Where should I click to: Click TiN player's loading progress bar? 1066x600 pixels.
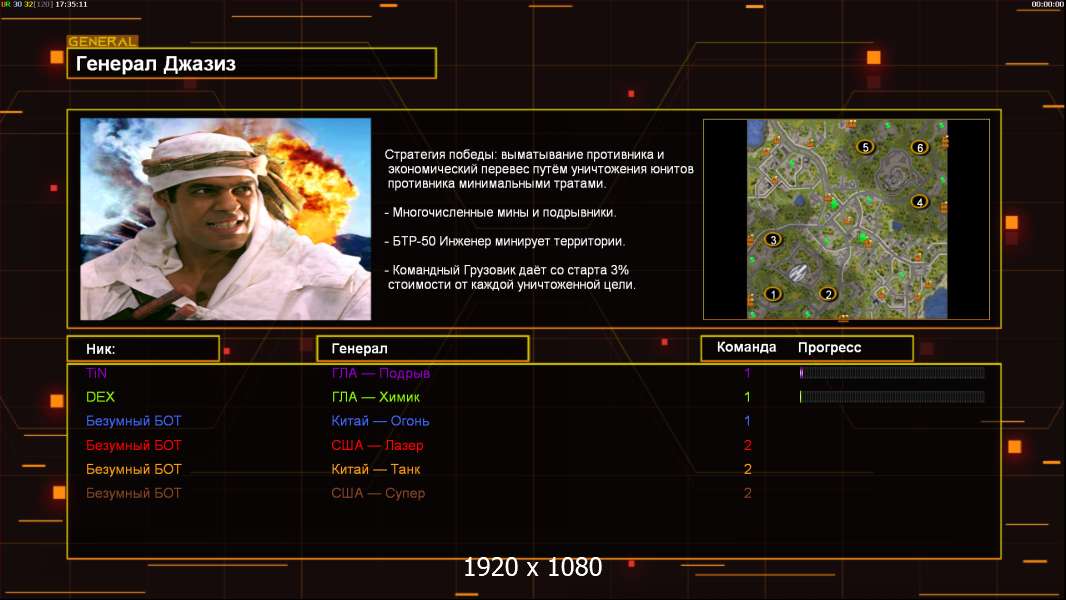pos(892,373)
